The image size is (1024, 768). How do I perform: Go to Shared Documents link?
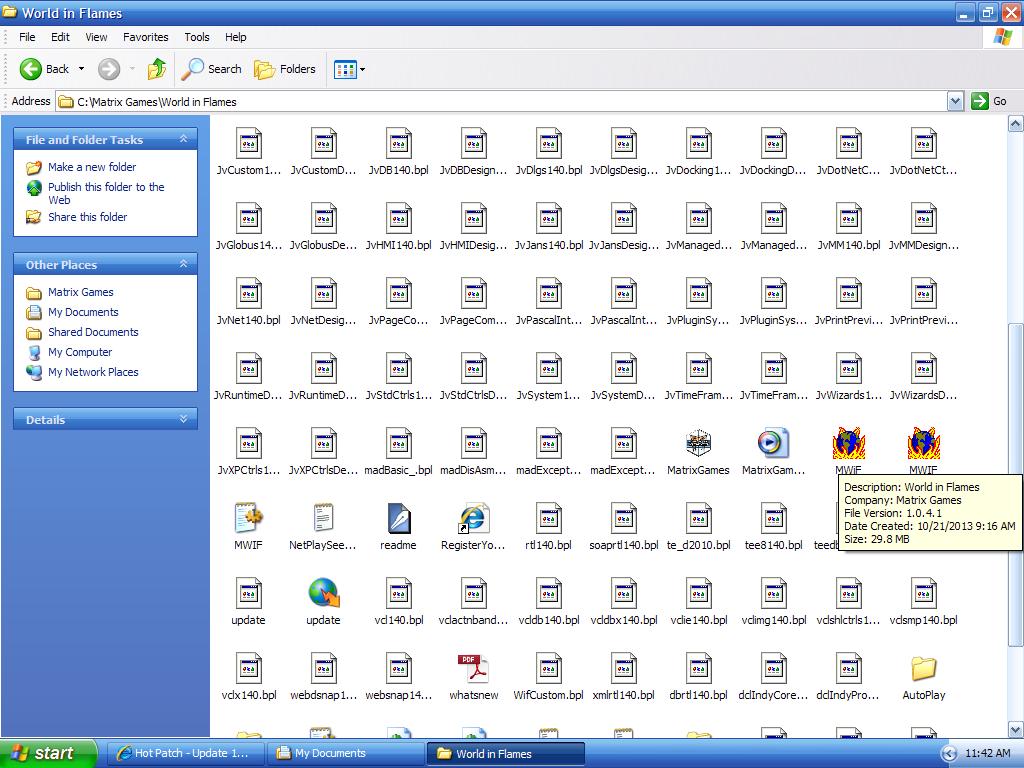93,332
